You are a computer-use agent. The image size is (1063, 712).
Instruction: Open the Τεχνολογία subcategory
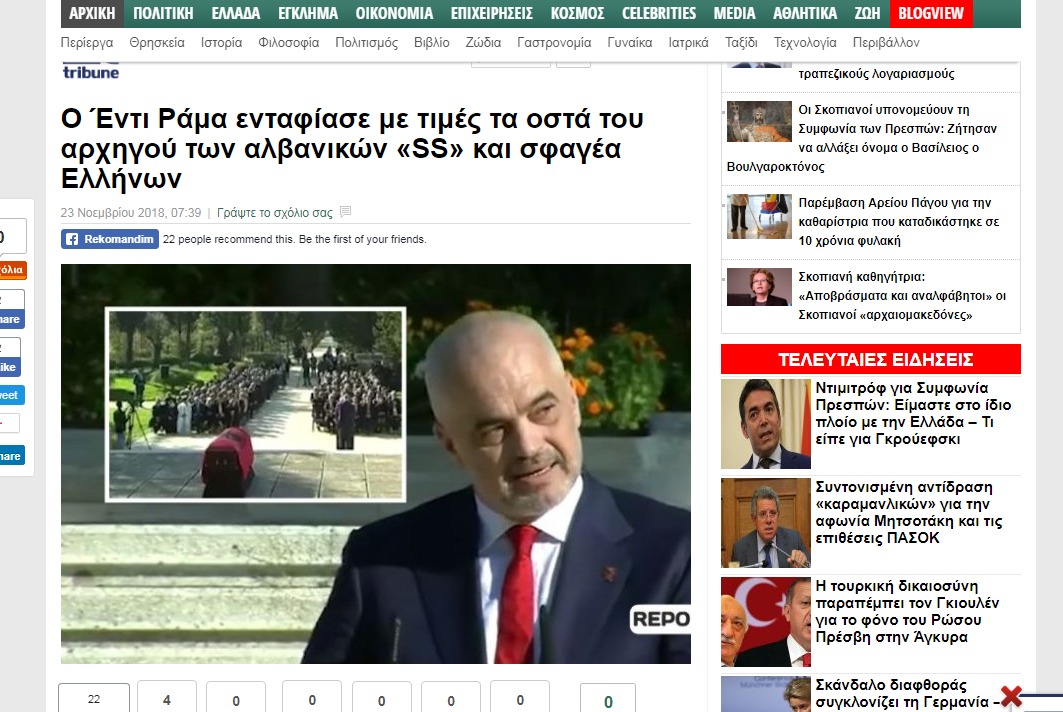(x=804, y=43)
